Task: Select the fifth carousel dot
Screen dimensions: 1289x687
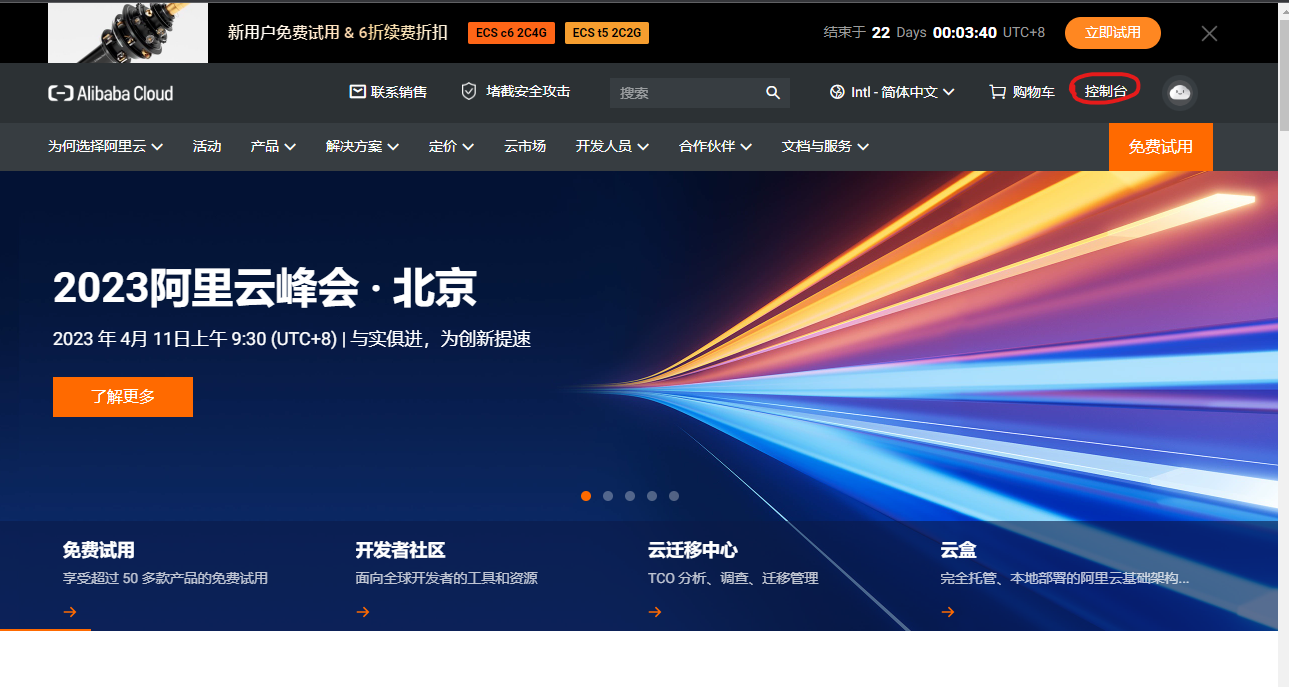Action: coord(674,496)
